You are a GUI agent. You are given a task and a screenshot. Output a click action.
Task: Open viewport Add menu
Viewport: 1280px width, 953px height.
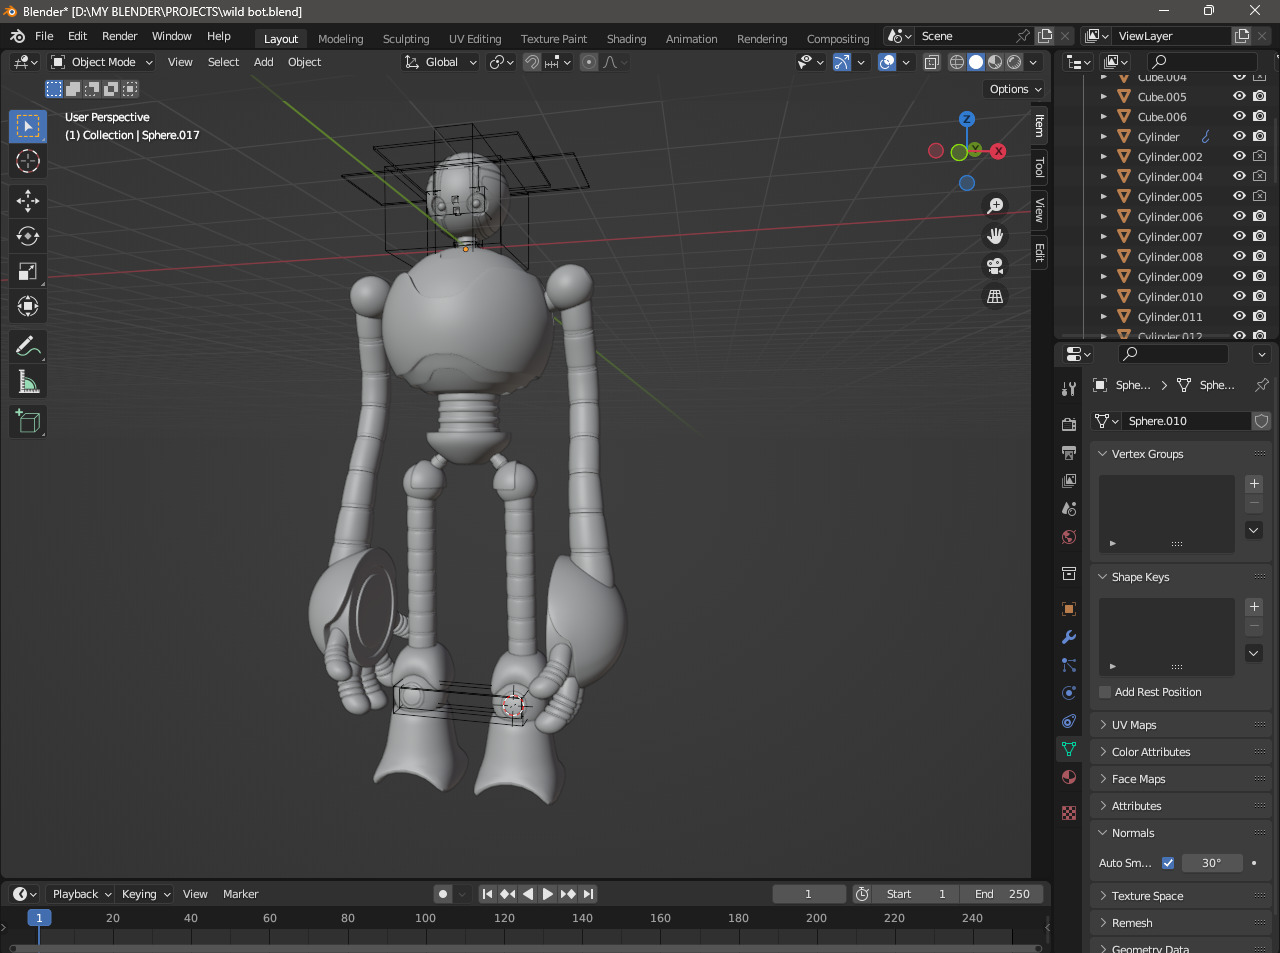(263, 62)
